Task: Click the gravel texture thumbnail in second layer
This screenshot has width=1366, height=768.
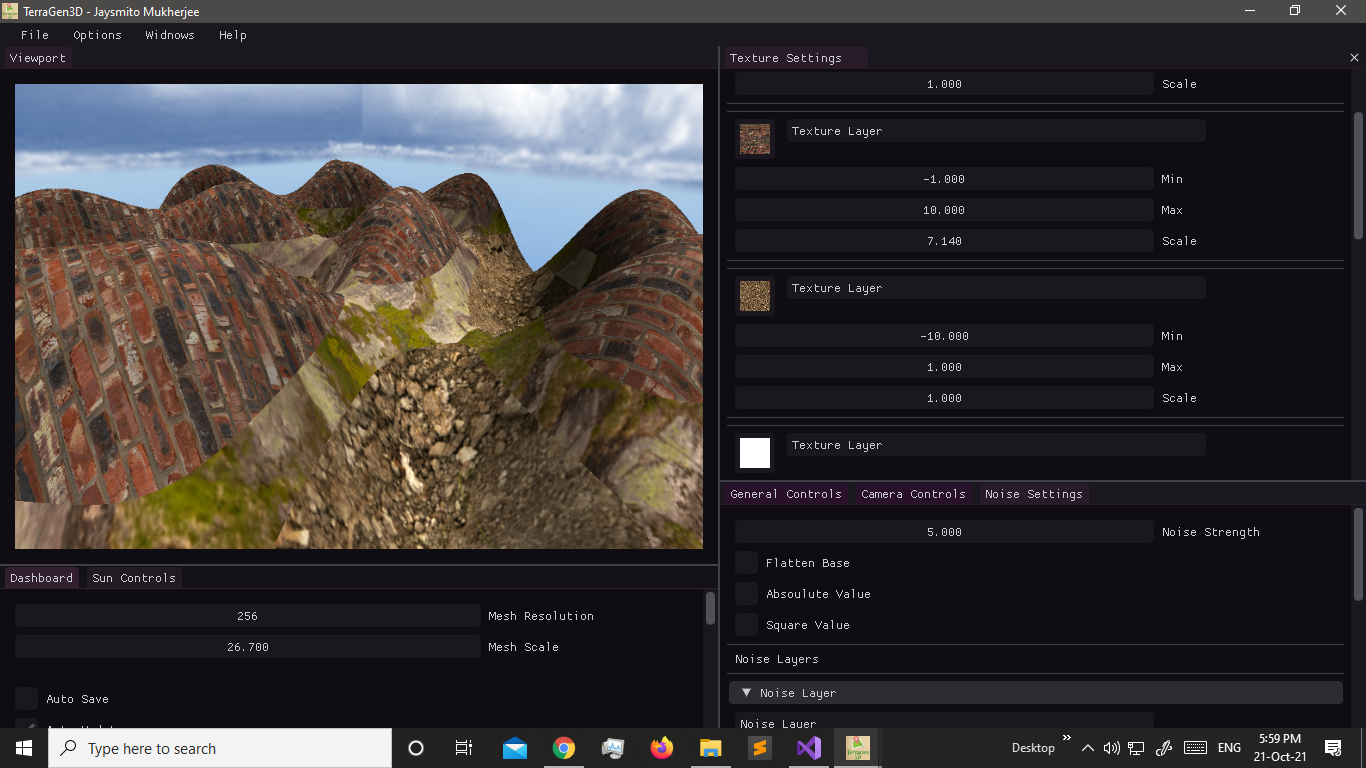Action: point(755,296)
